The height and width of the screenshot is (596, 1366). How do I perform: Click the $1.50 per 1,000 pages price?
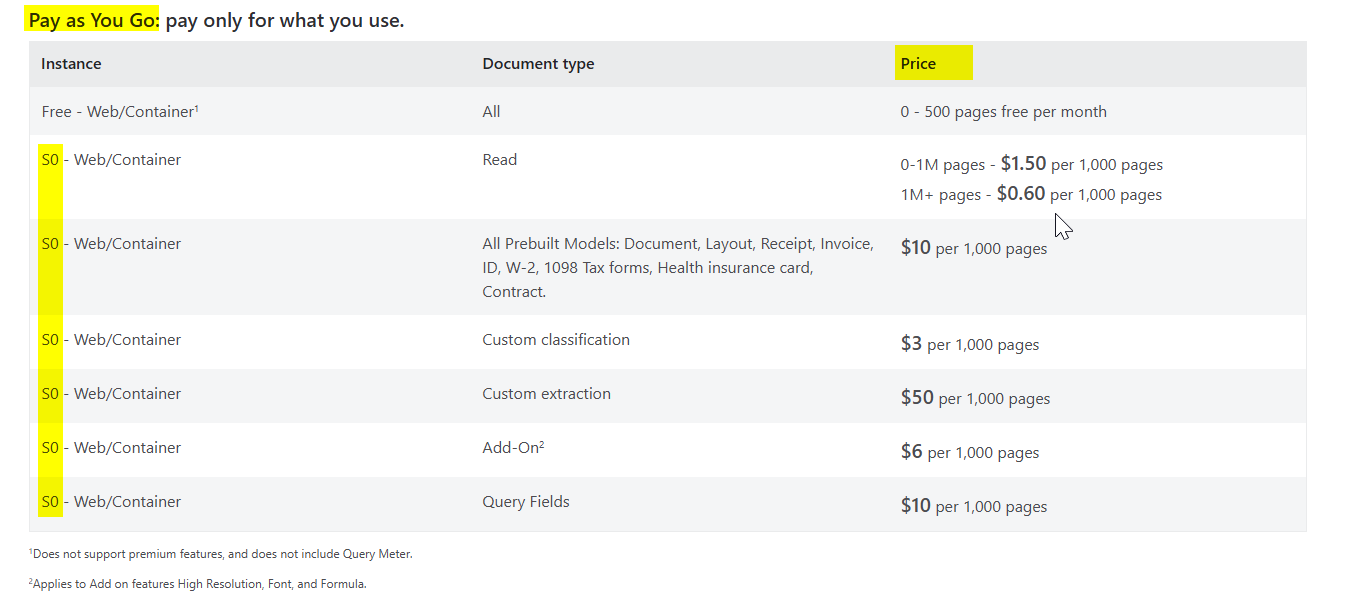[1082, 164]
